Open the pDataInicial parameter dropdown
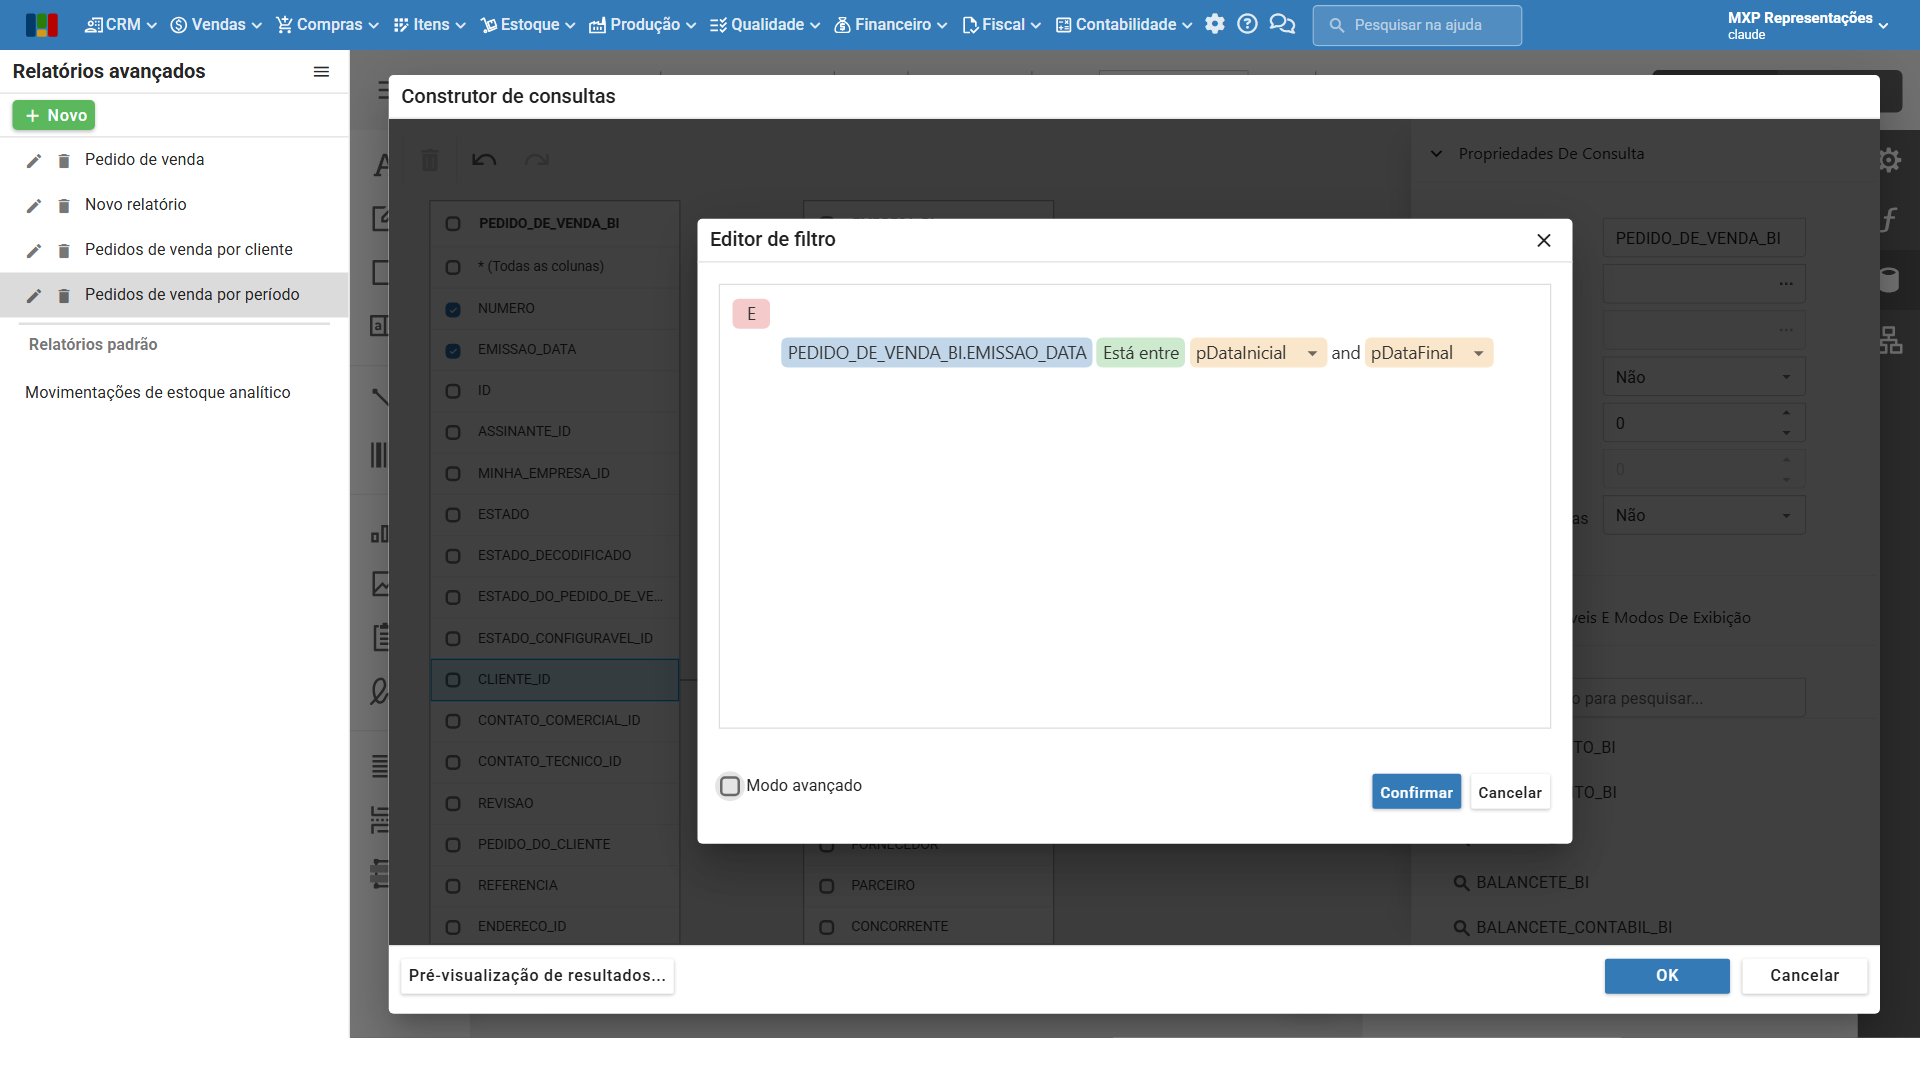The width and height of the screenshot is (1920, 1080). (x=1312, y=353)
